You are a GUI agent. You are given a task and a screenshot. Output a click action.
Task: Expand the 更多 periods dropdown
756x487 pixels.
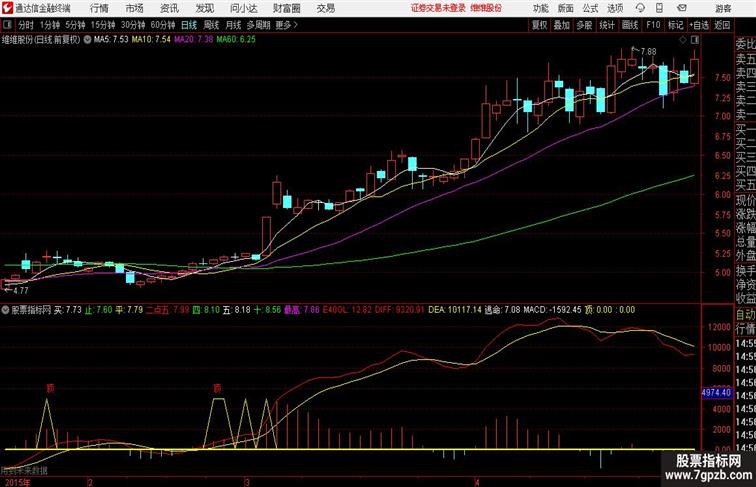point(287,25)
